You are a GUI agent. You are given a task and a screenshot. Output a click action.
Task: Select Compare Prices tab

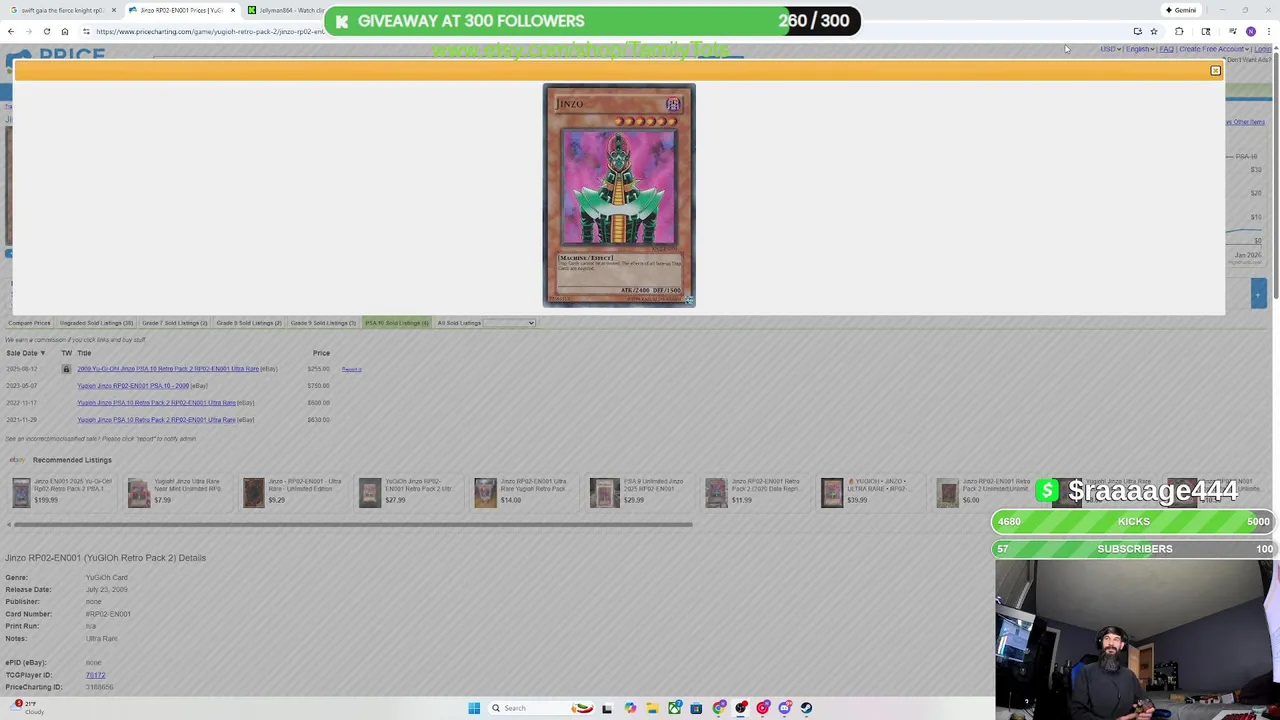[x=29, y=323]
